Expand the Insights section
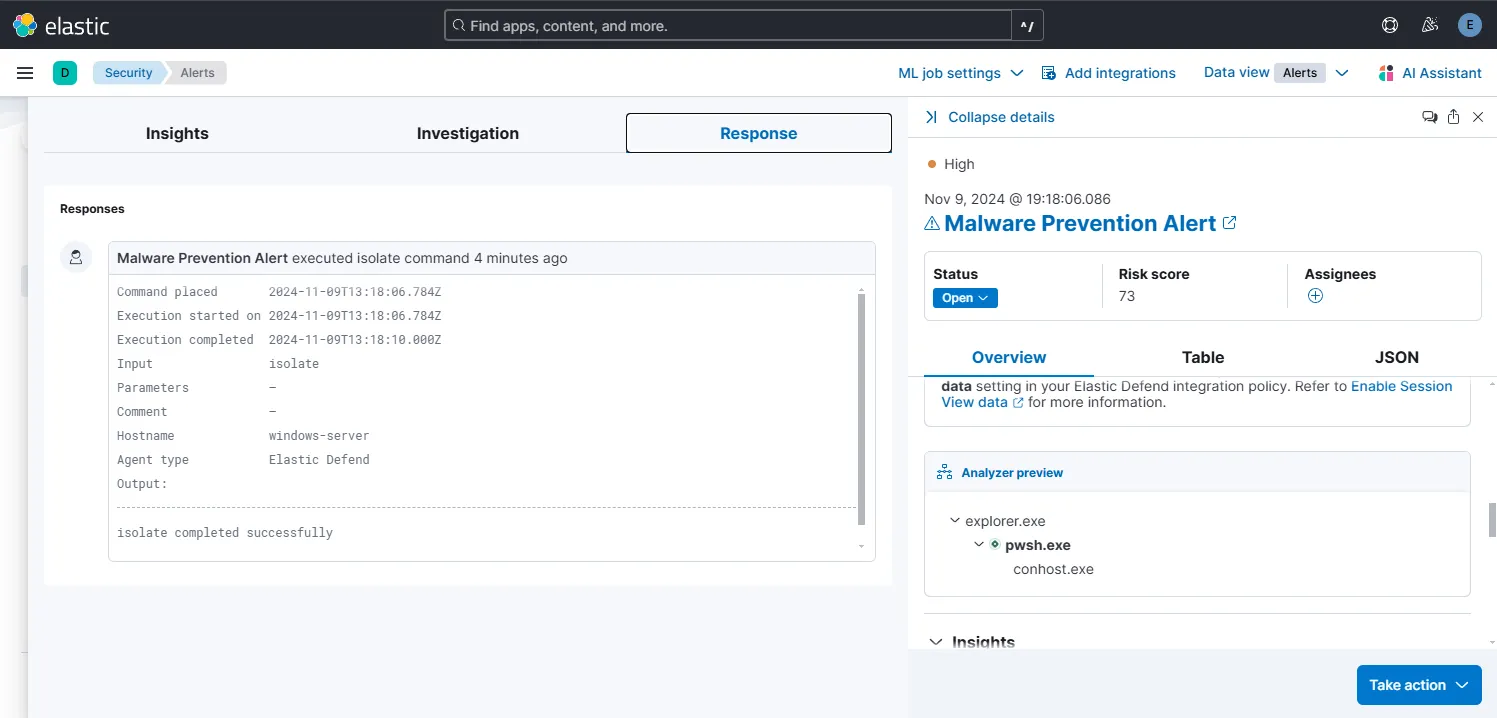Image resolution: width=1497 pixels, height=718 pixels. (x=935, y=642)
